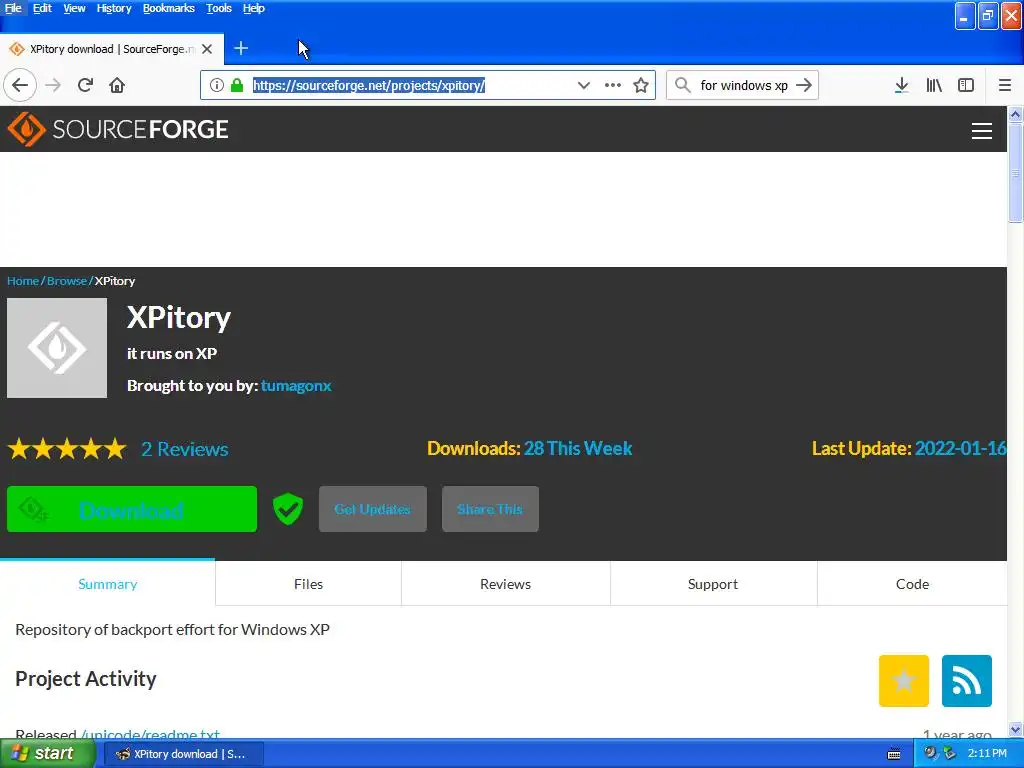The width and height of the screenshot is (1024, 768).
Task: Open the Firefox hamburger menu
Action: click(x=1005, y=85)
